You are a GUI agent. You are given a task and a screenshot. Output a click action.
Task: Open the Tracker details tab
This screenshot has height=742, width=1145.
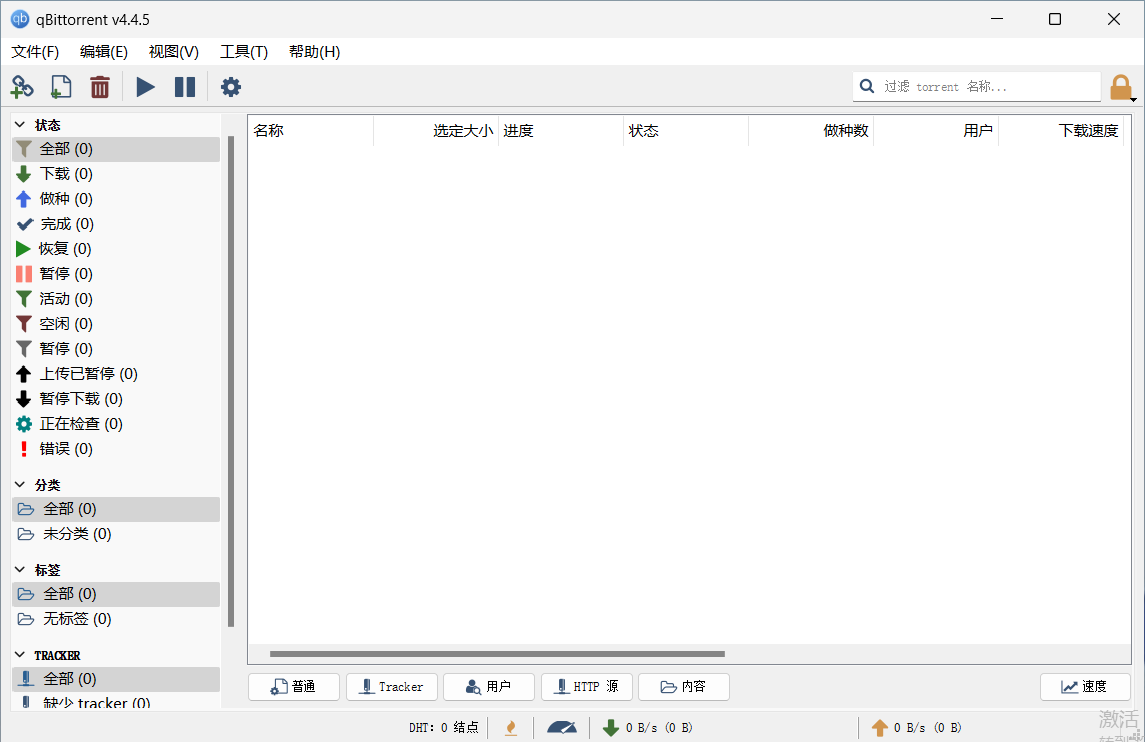pos(391,686)
